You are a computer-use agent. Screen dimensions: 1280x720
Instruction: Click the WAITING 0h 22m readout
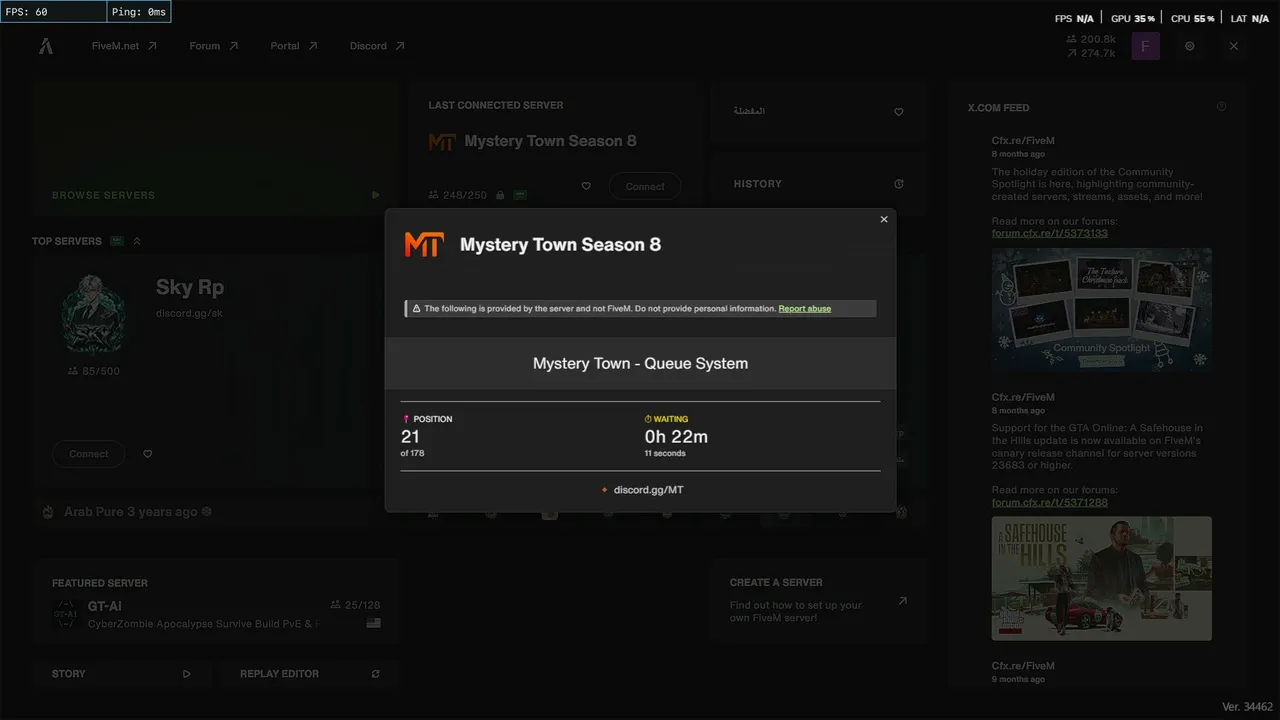pos(676,437)
